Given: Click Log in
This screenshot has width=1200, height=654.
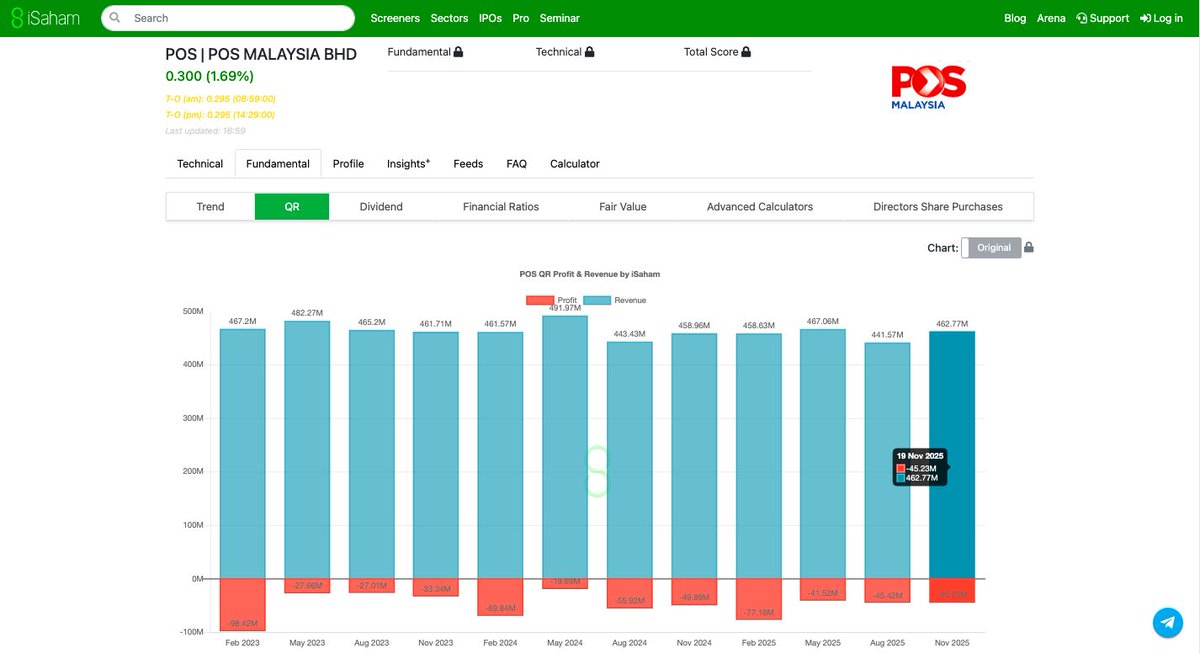Looking at the screenshot, I should 1161,18.
